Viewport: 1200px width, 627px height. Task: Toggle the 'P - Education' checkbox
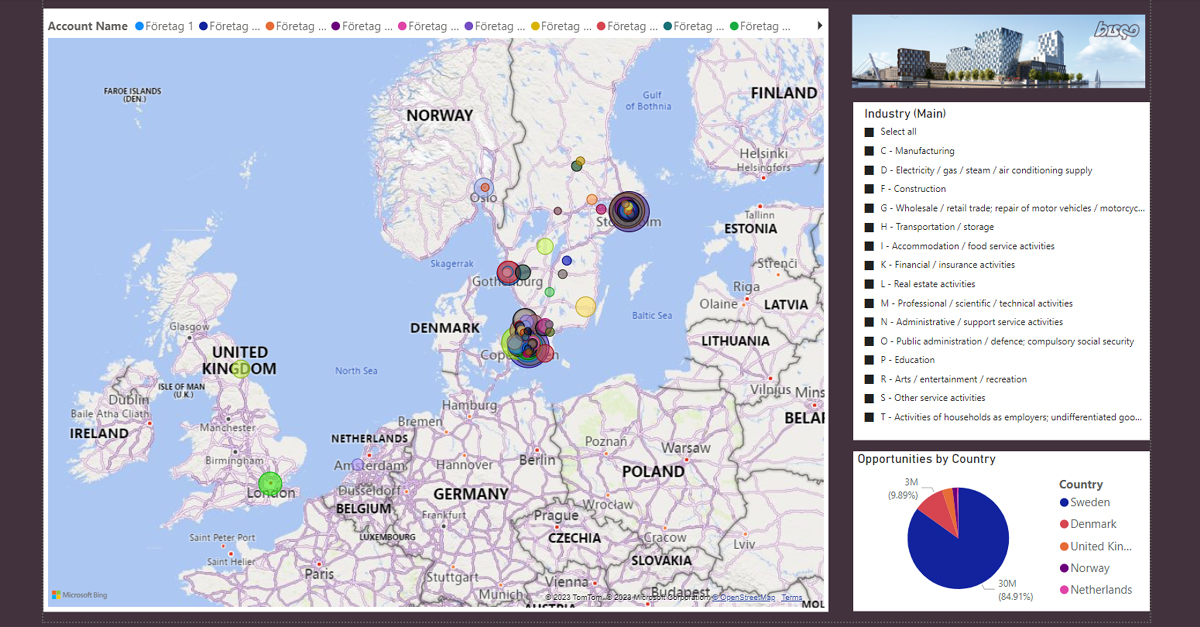coord(869,360)
